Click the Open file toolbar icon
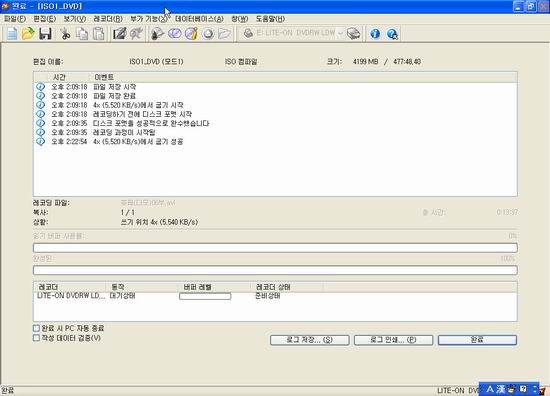The height and width of the screenshot is (396, 550). 28,34
